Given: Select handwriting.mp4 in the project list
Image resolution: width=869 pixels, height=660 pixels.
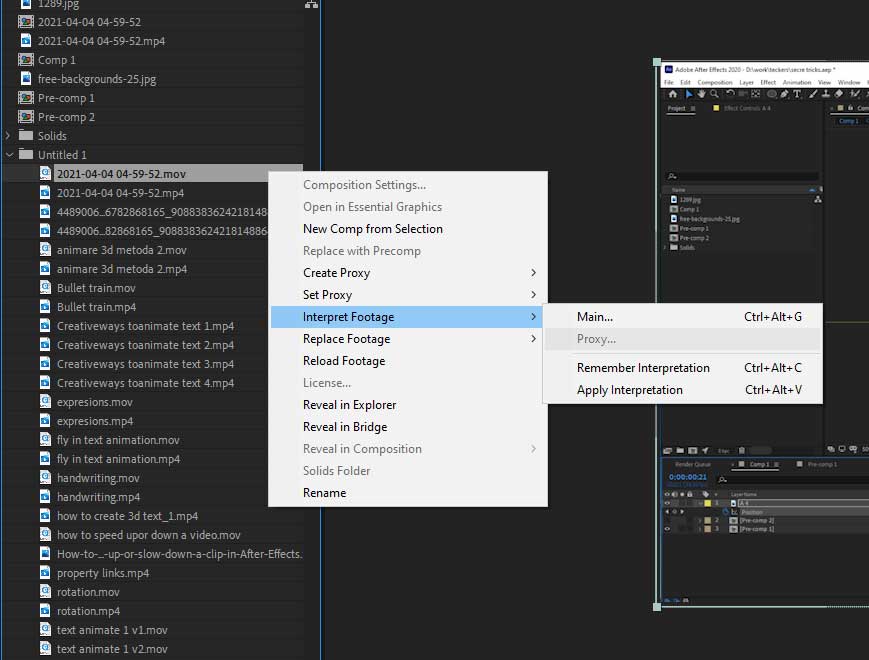Looking at the screenshot, I should [x=98, y=497].
